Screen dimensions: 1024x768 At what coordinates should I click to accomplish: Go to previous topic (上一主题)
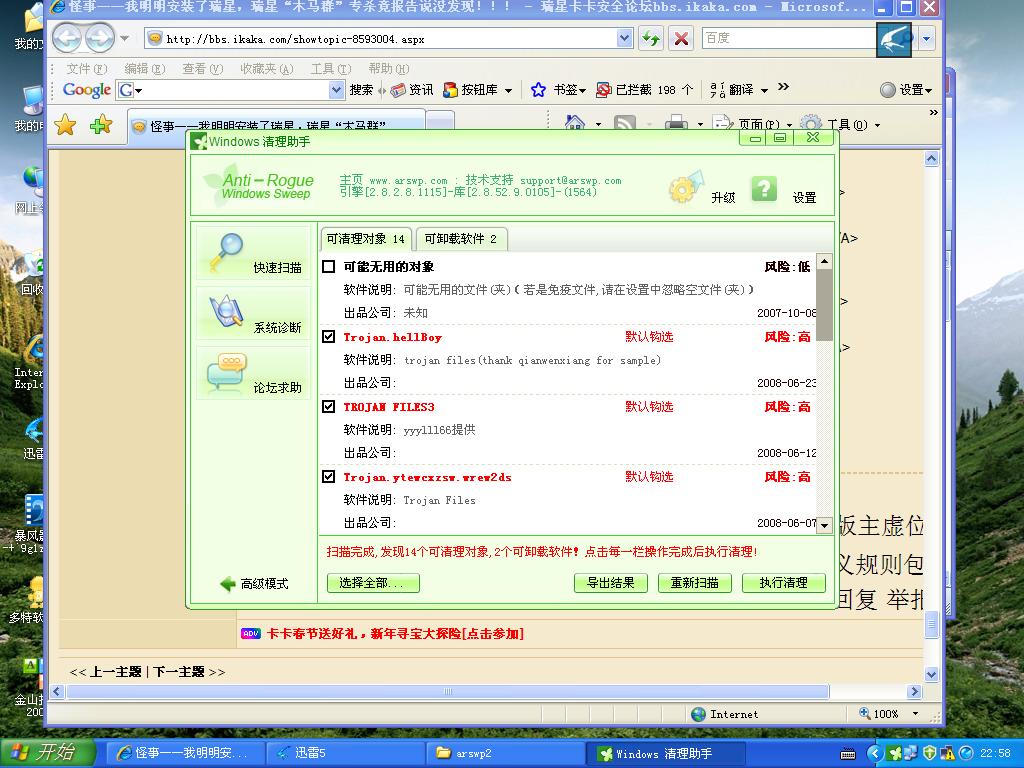(x=115, y=672)
